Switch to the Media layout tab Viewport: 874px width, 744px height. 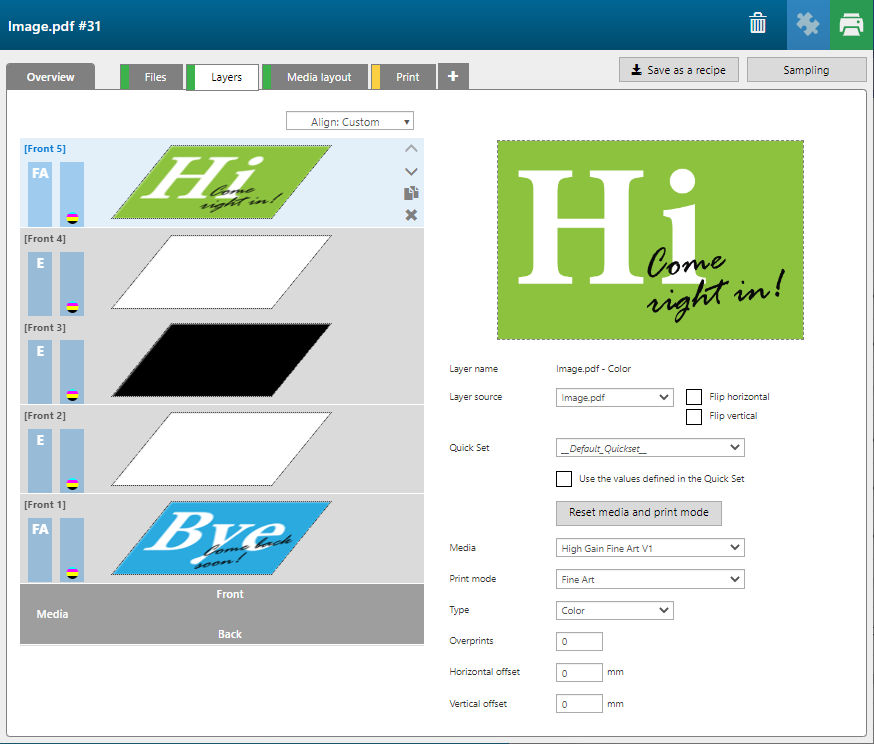(x=318, y=77)
